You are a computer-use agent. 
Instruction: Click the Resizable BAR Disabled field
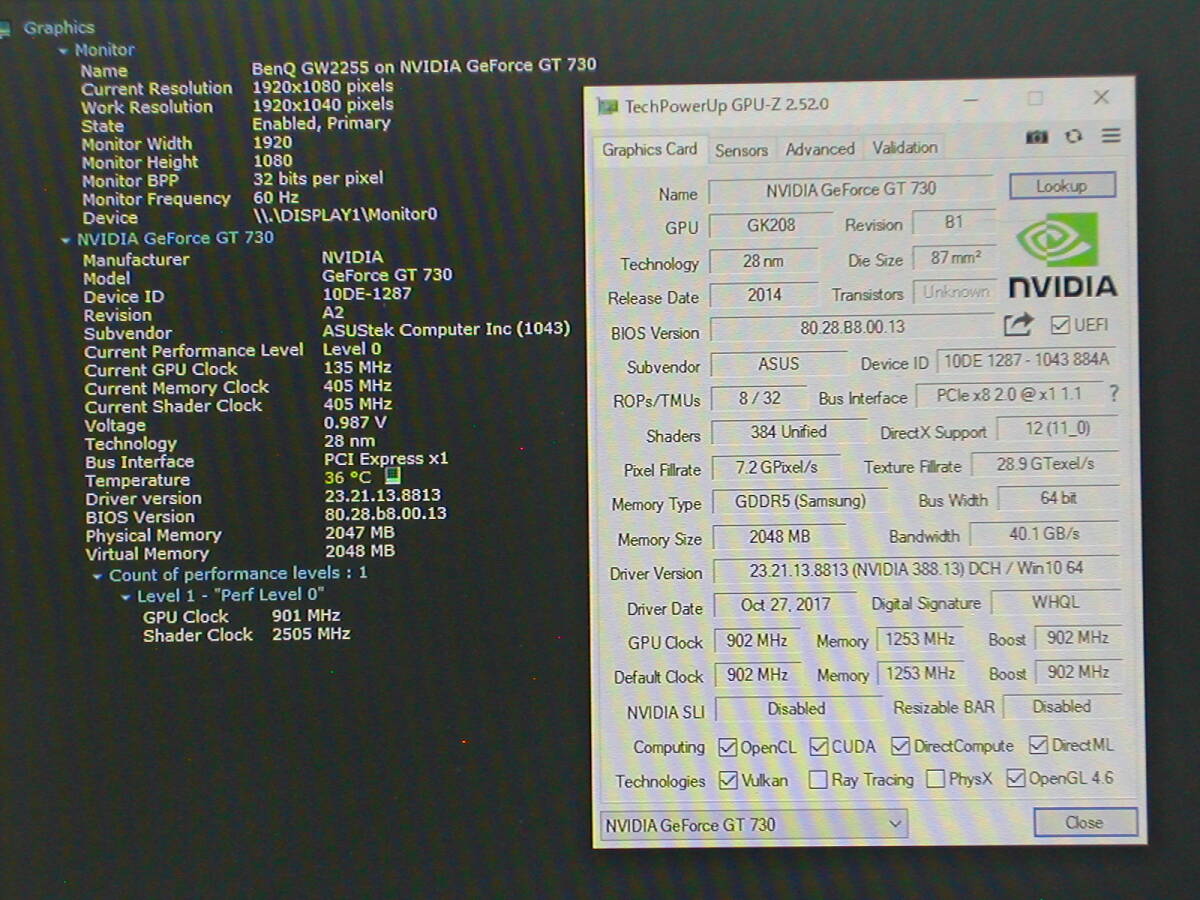[x=1062, y=707]
